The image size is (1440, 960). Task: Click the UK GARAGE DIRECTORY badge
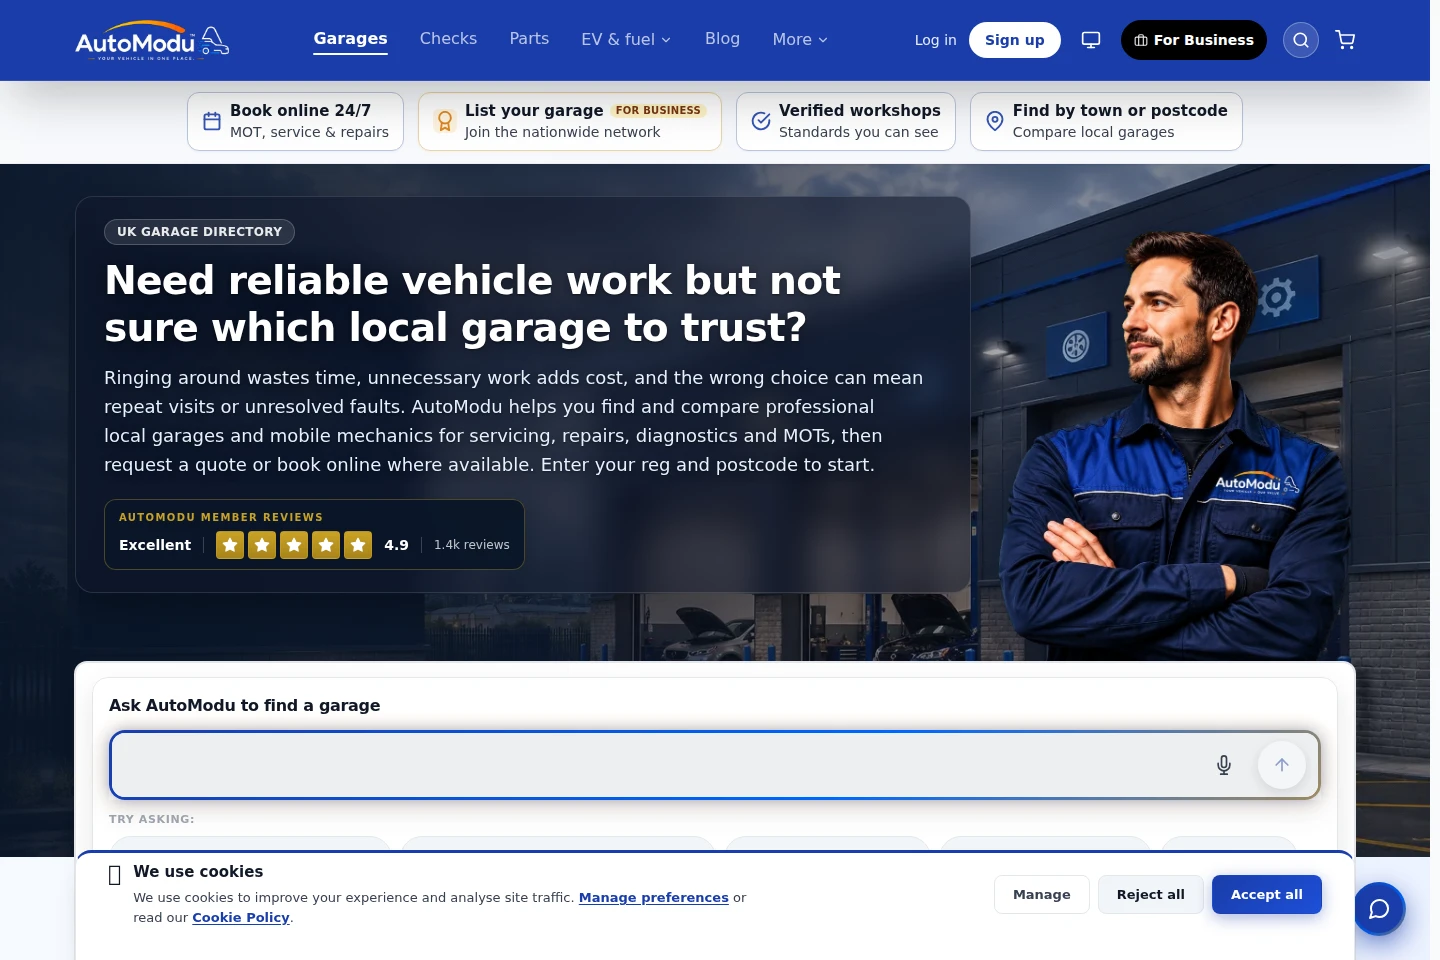(200, 231)
